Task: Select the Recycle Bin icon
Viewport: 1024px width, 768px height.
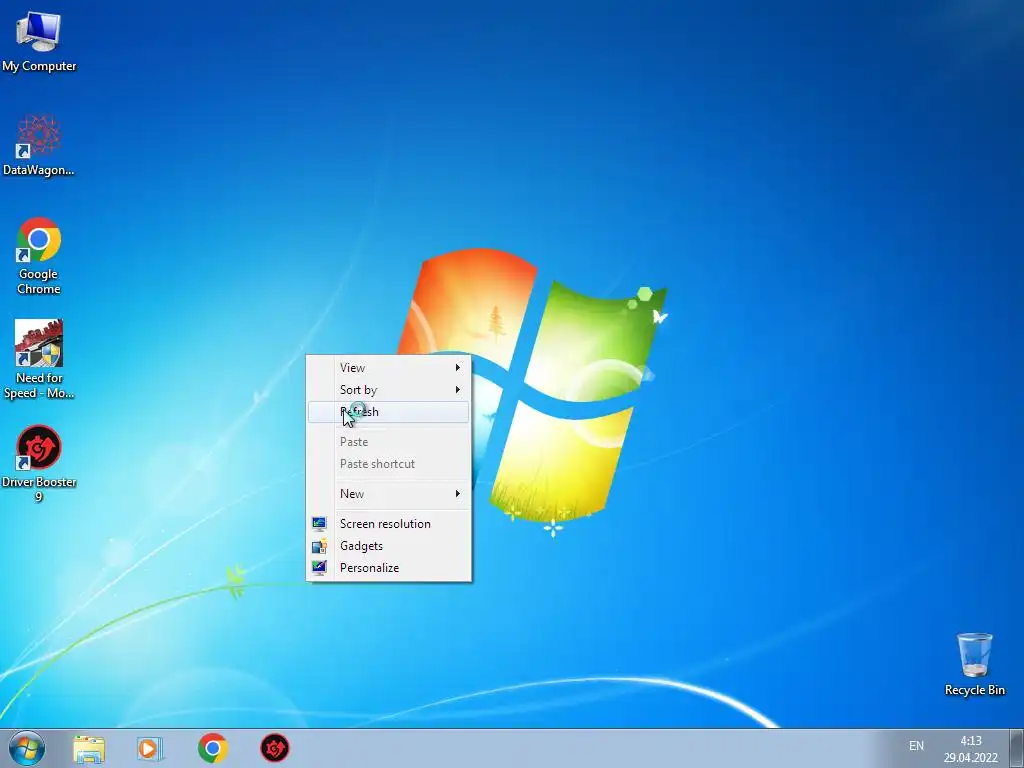Action: (x=974, y=664)
